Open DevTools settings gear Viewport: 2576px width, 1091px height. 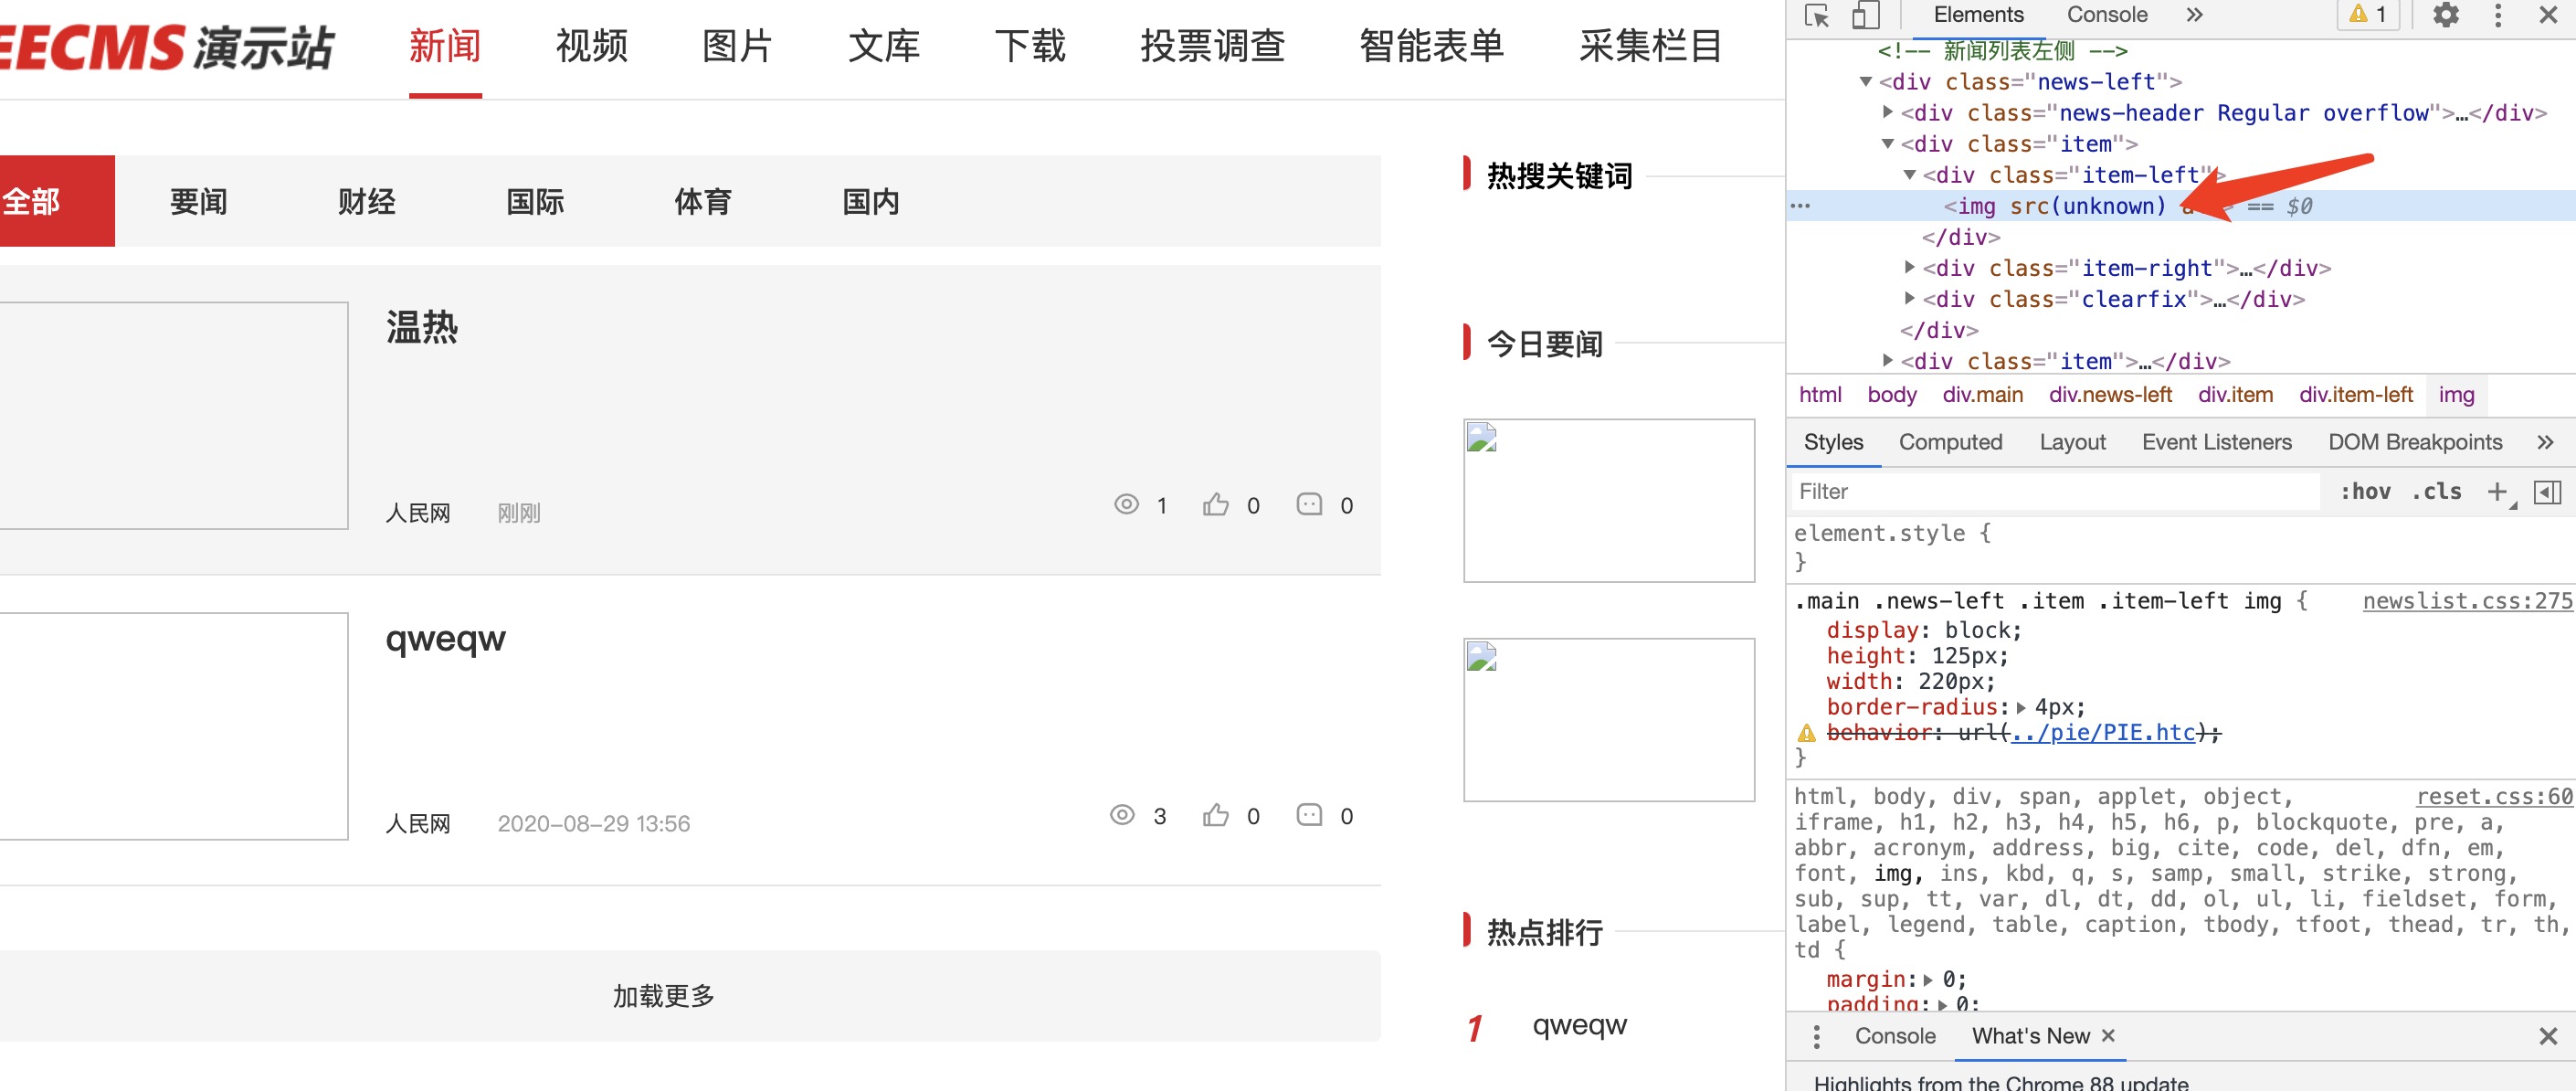[2445, 15]
